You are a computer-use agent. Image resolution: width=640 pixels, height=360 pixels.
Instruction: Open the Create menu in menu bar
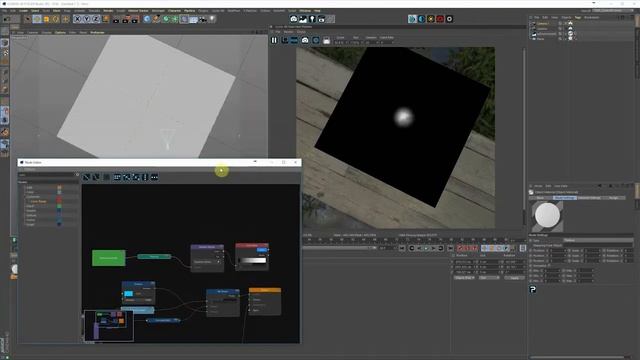(23, 11)
